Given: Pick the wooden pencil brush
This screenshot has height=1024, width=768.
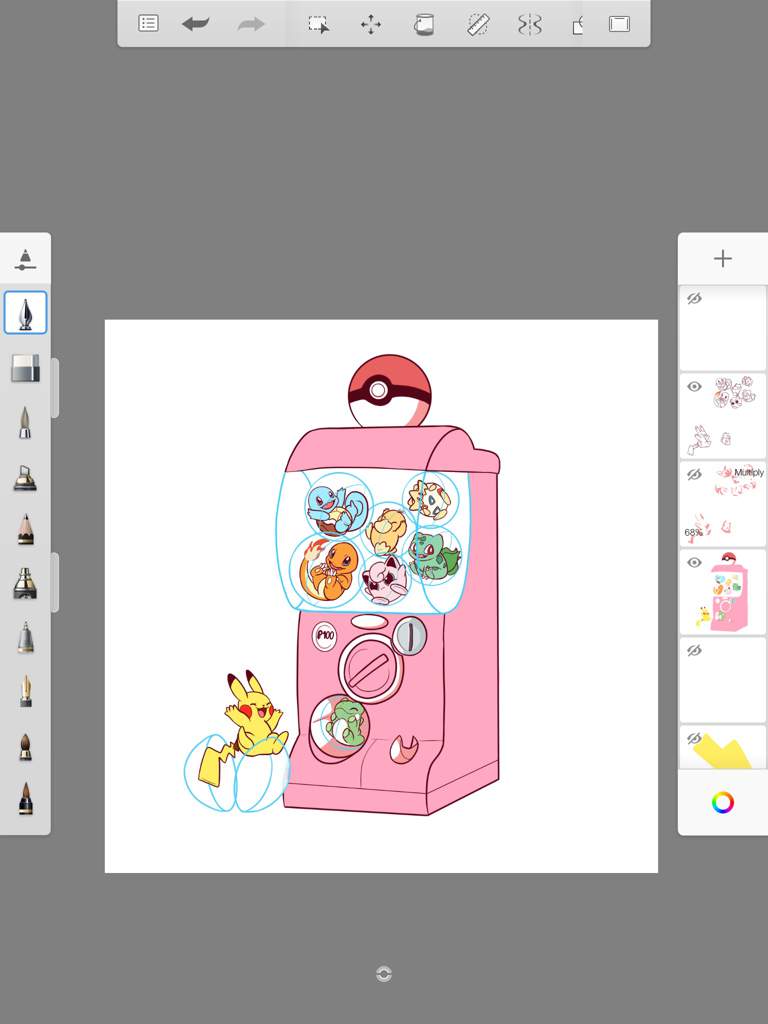Looking at the screenshot, I should click(x=25, y=529).
